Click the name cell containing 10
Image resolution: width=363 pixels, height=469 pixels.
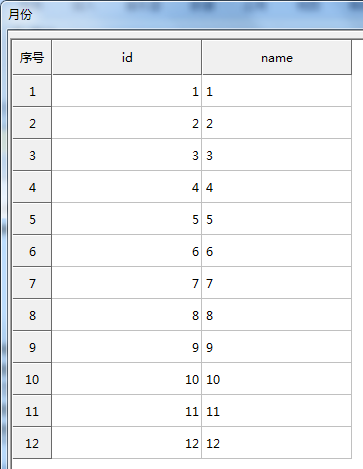point(277,379)
